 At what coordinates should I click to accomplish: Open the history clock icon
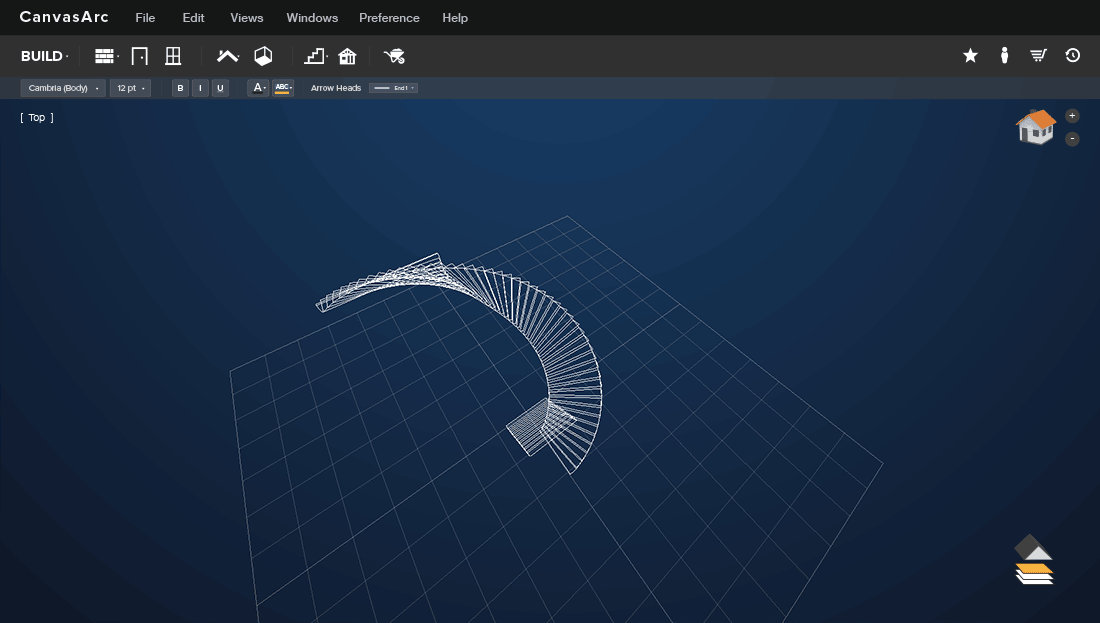(x=1073, y=55)
